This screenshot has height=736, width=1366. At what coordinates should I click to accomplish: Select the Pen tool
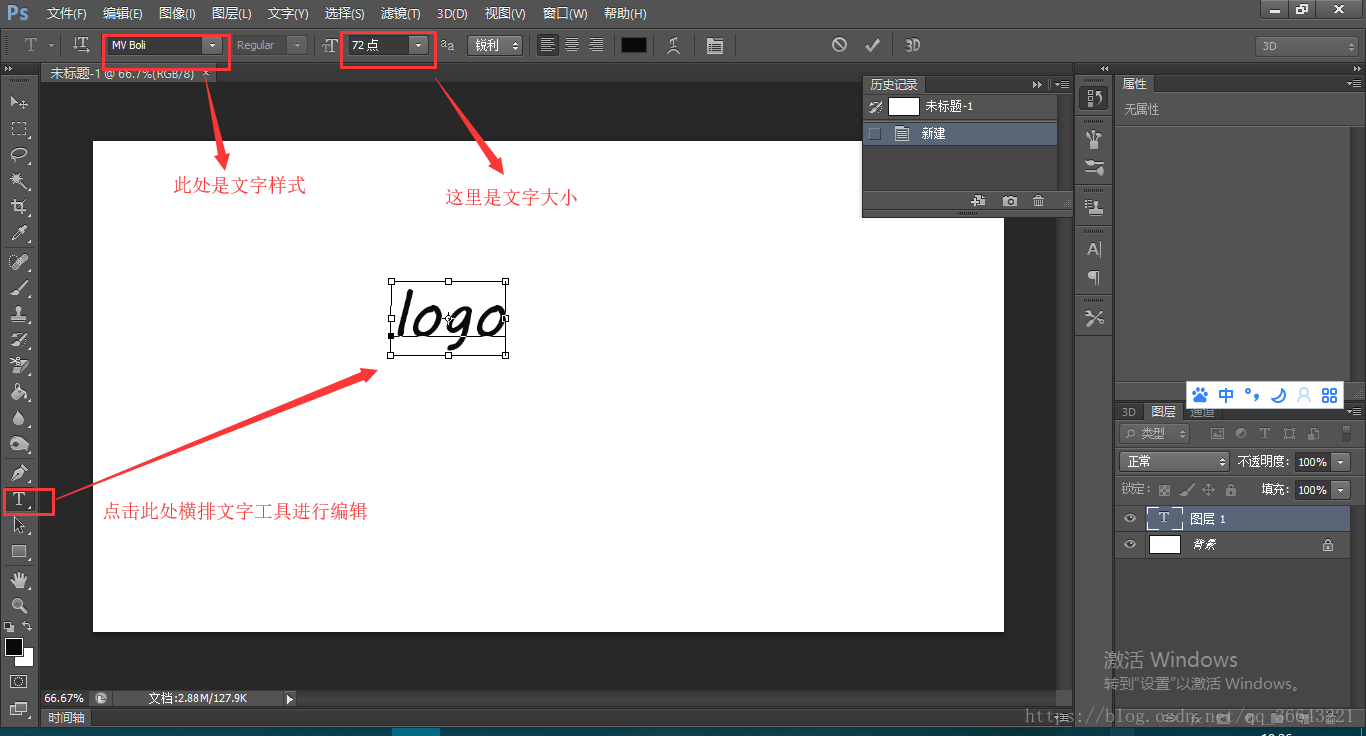tap(19, 472)
